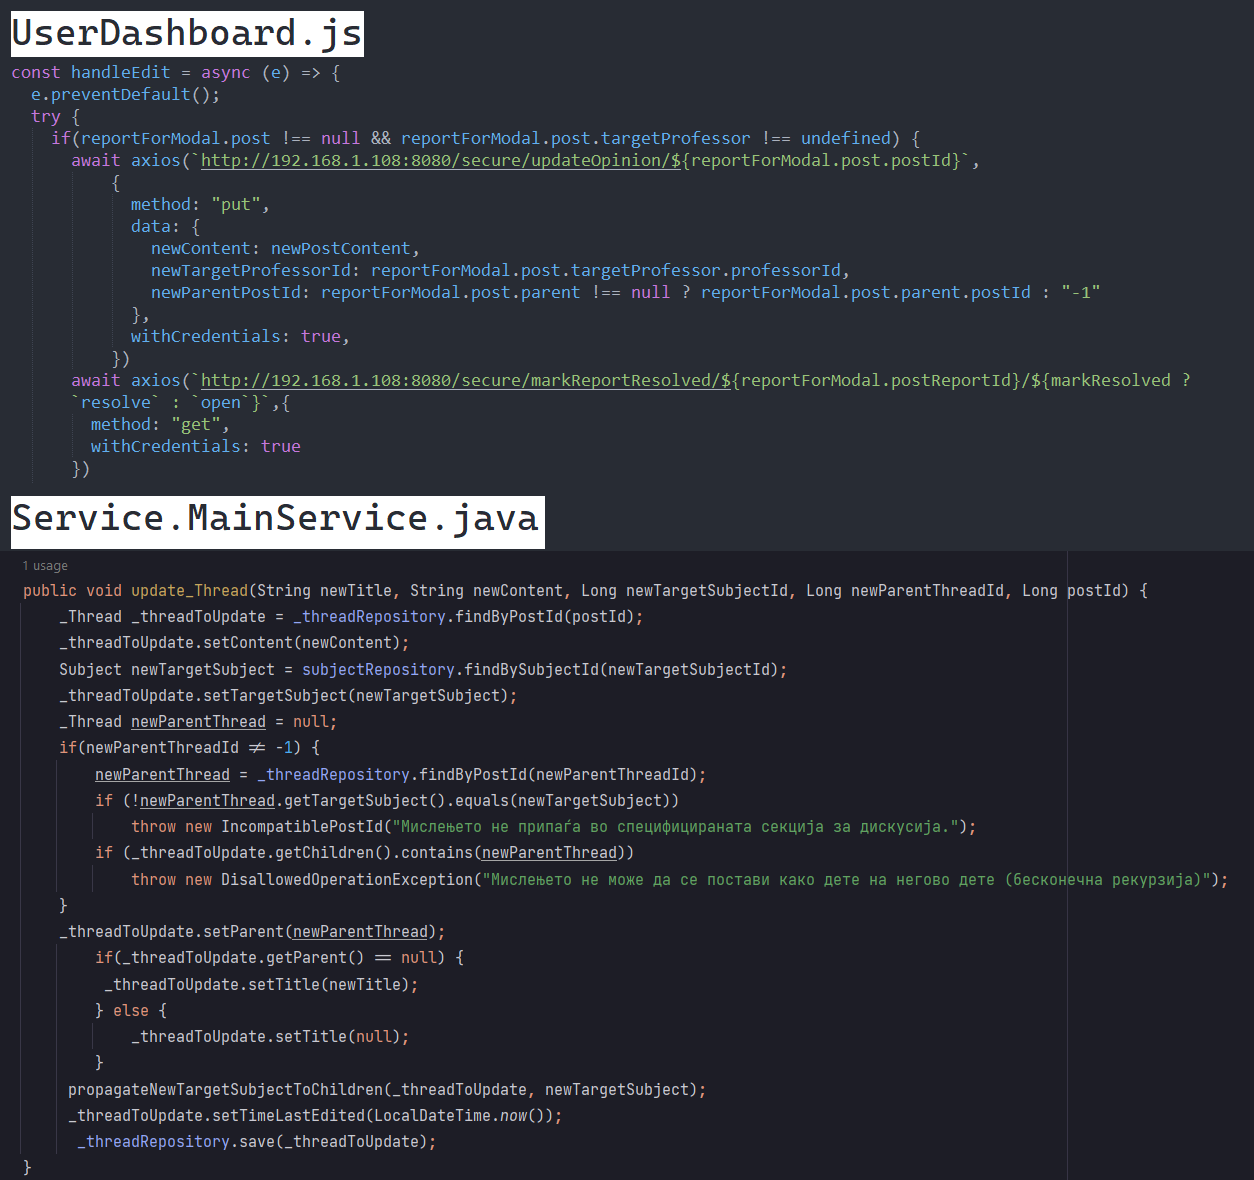
Task: Click the _threadRepository.save call
Action: pyautogui.click(x=255, y=1142)
